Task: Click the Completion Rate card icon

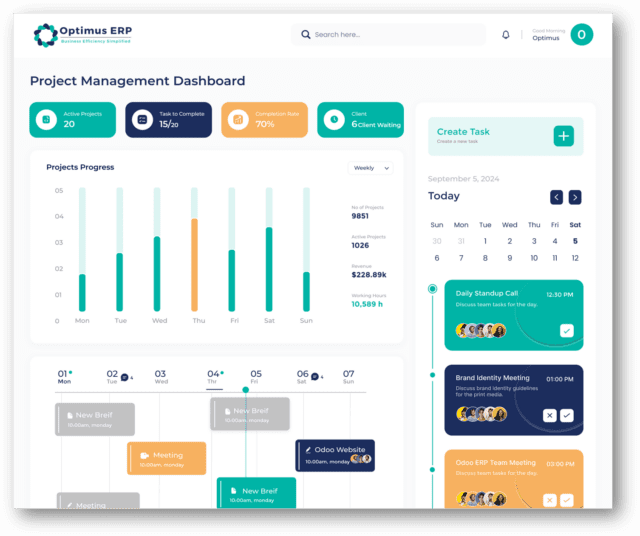Action: (x=238, y=120)
